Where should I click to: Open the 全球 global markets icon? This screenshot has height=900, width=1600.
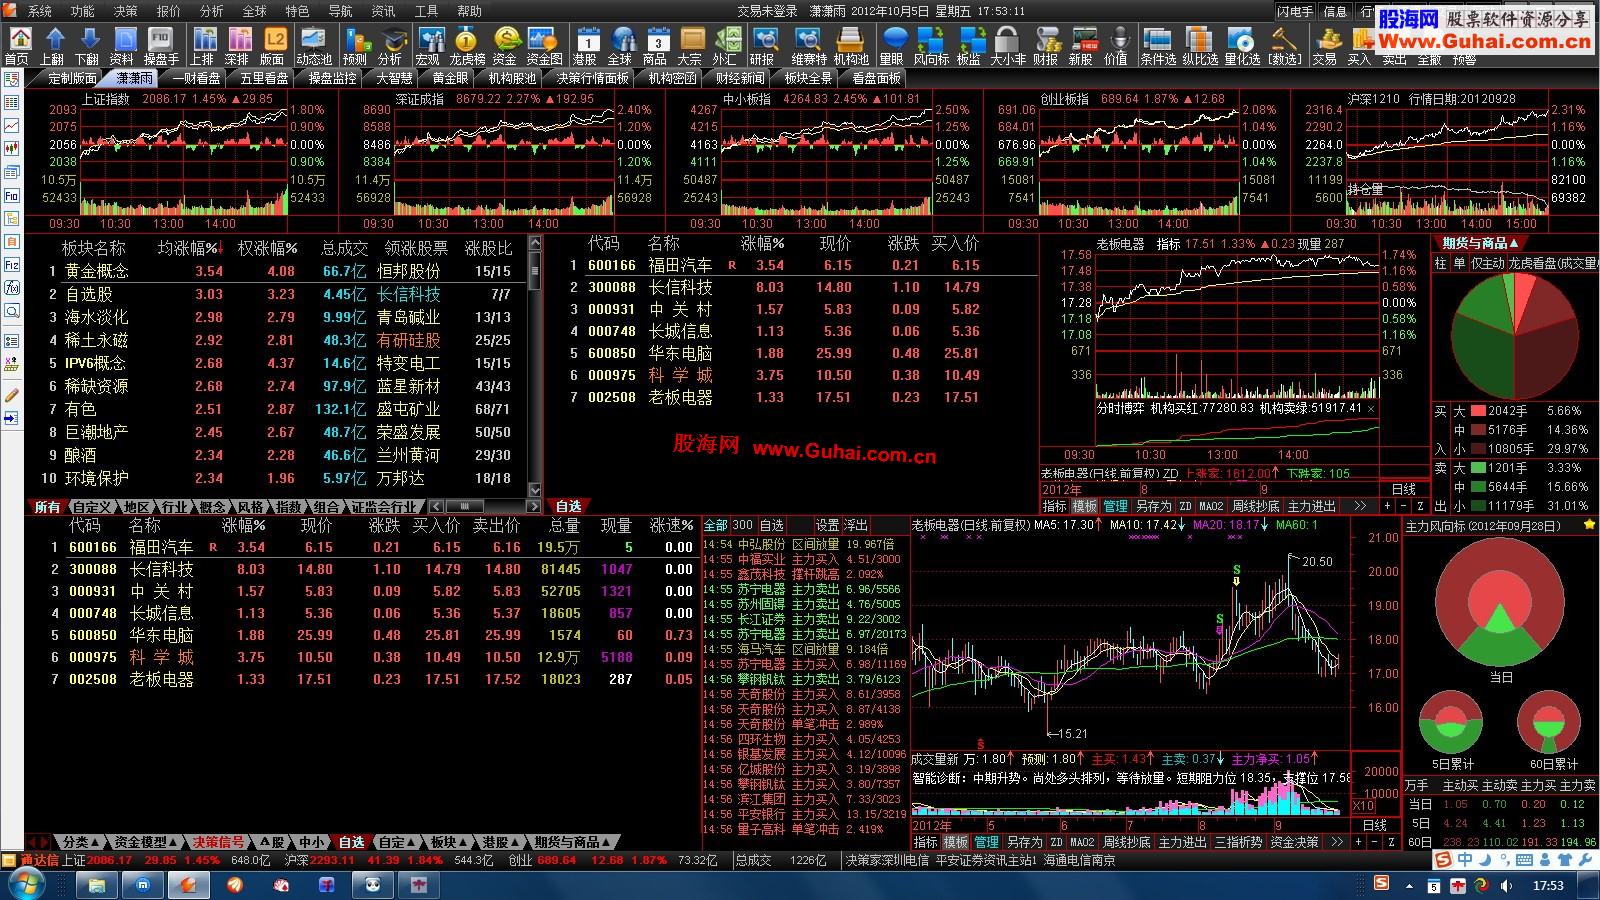[x=621, y=46]
